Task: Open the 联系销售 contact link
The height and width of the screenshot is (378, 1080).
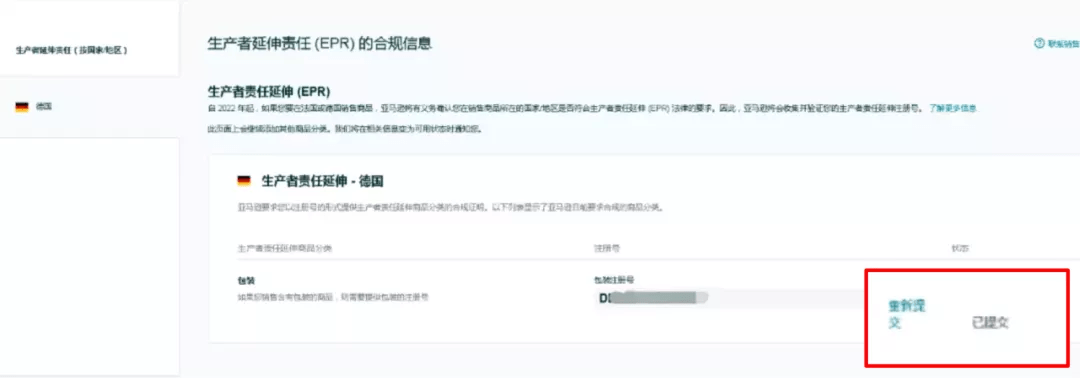Action: tap(1063, 43)
